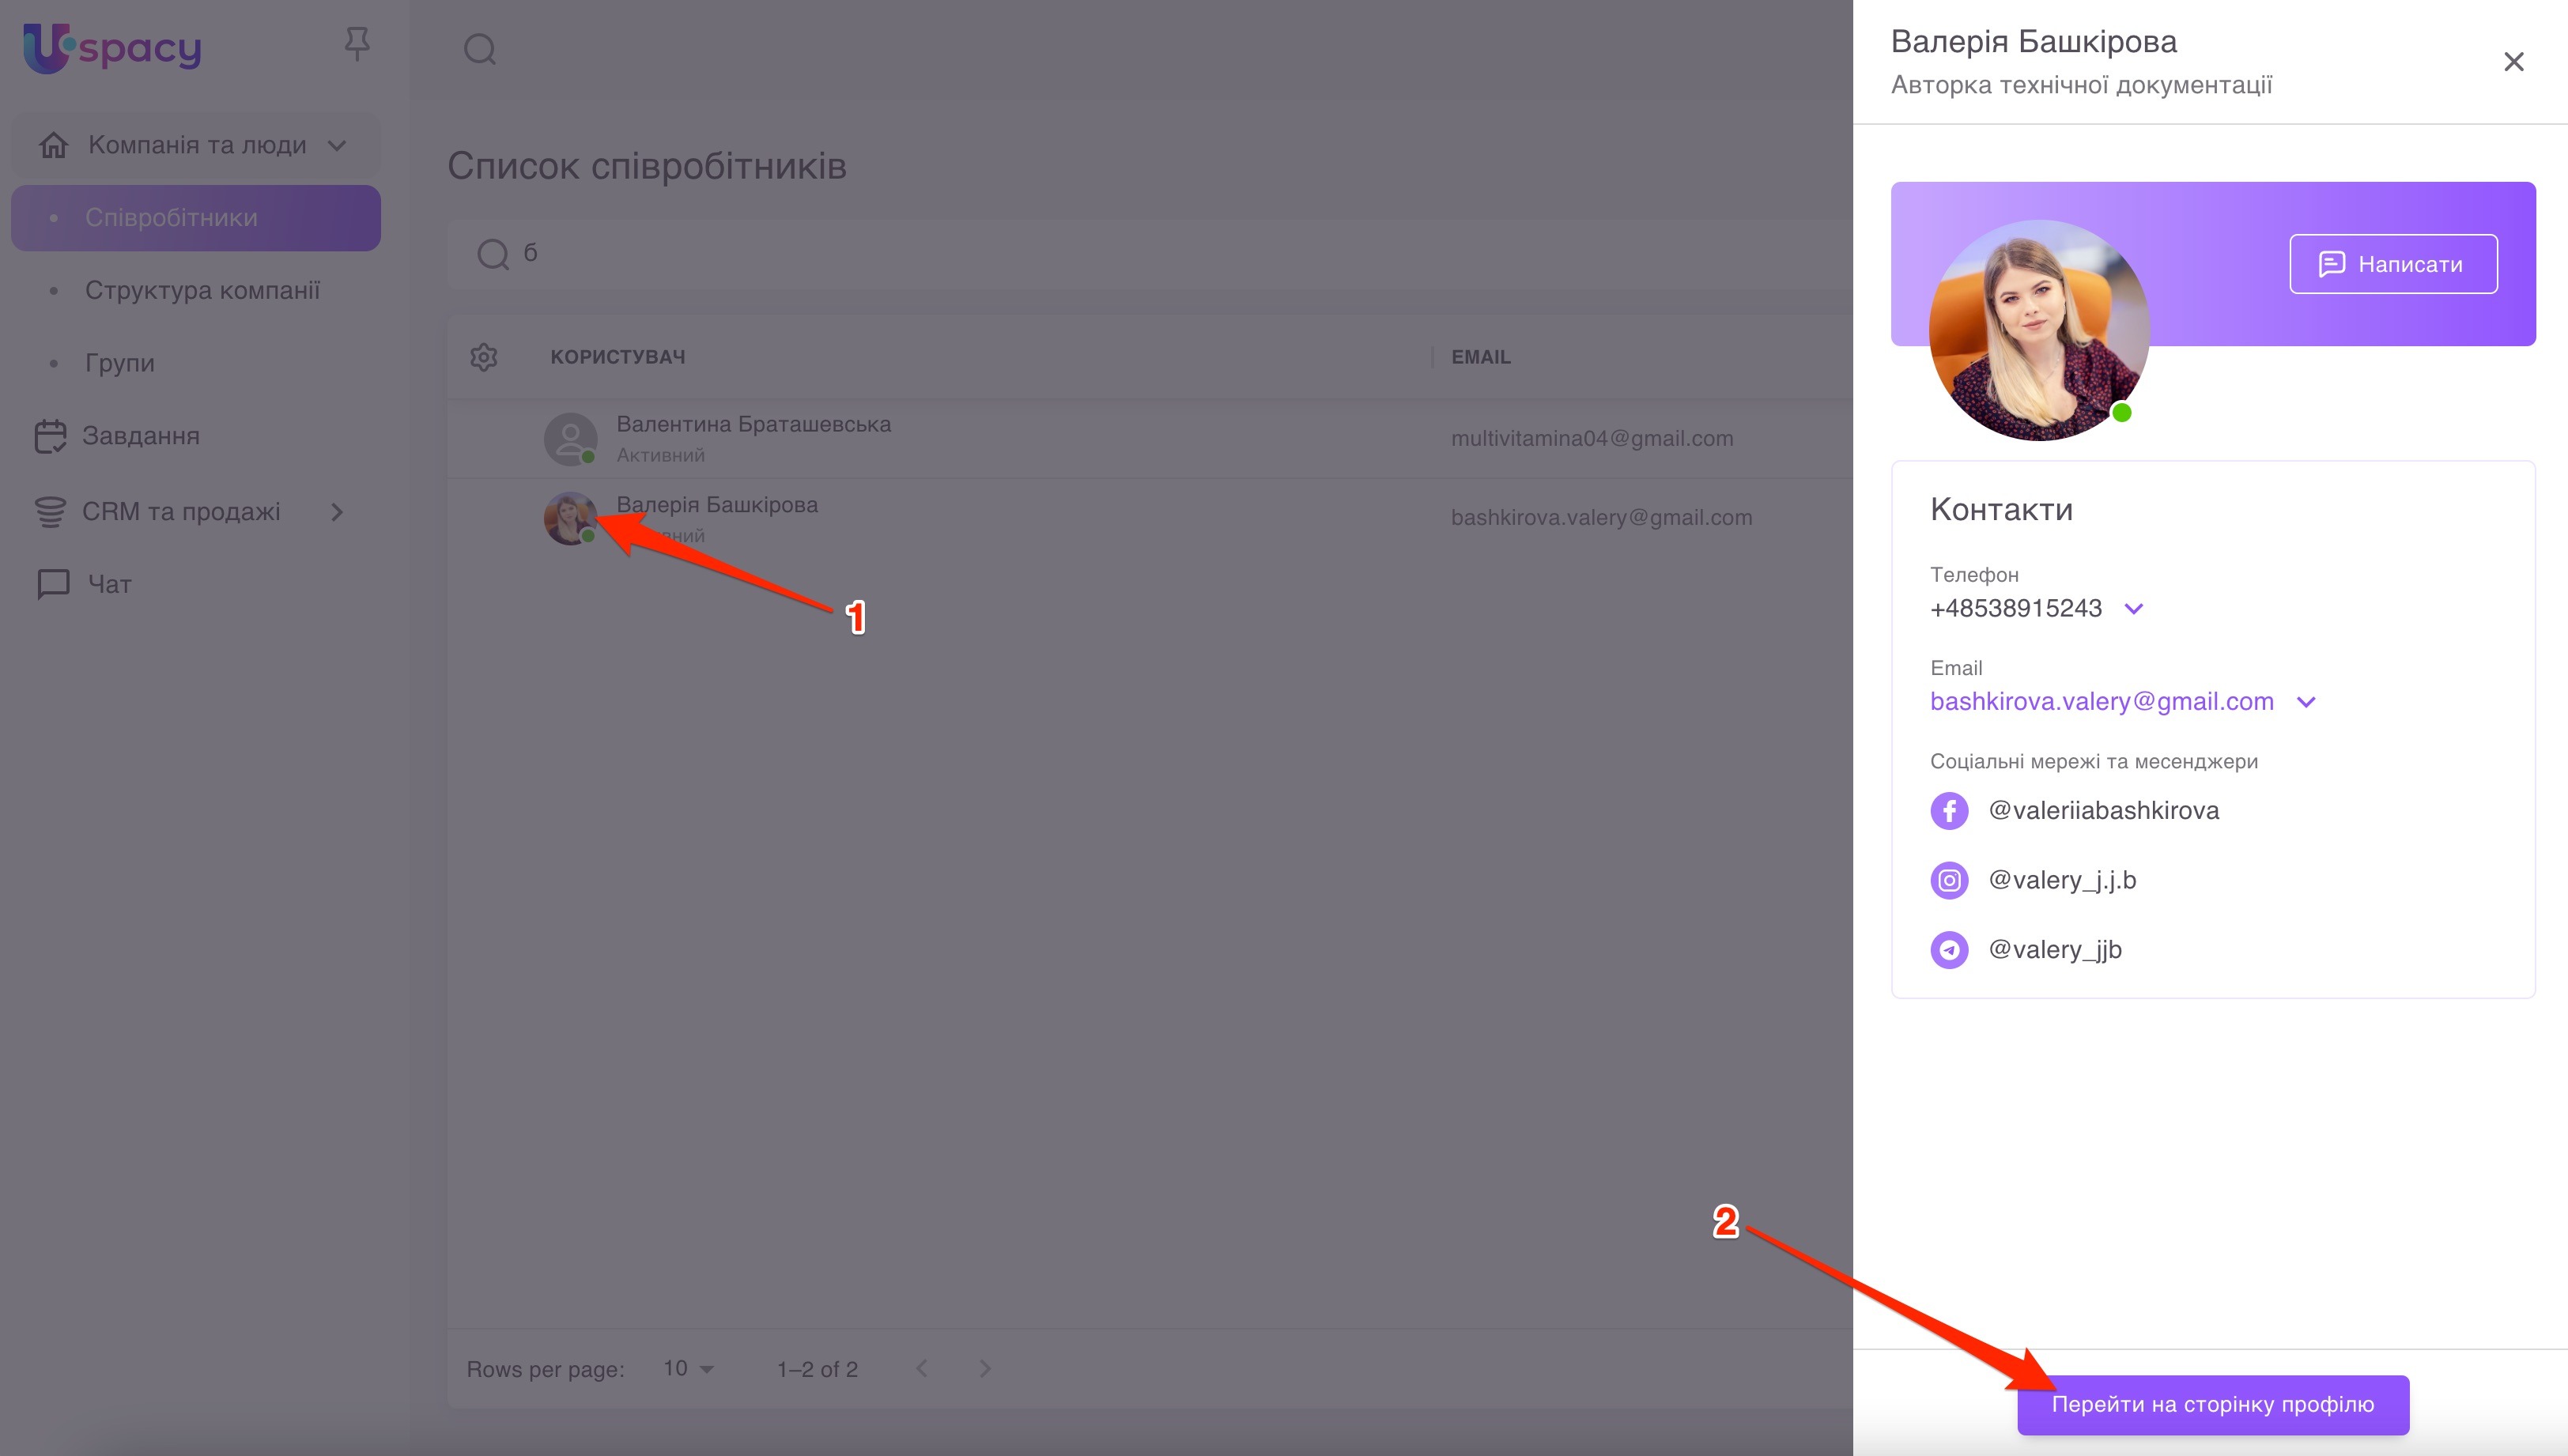Viewport: 2568px width, 1456px height.
Task: Expand the phone number dropdown chevron
Action: (x=2133, y=608)
